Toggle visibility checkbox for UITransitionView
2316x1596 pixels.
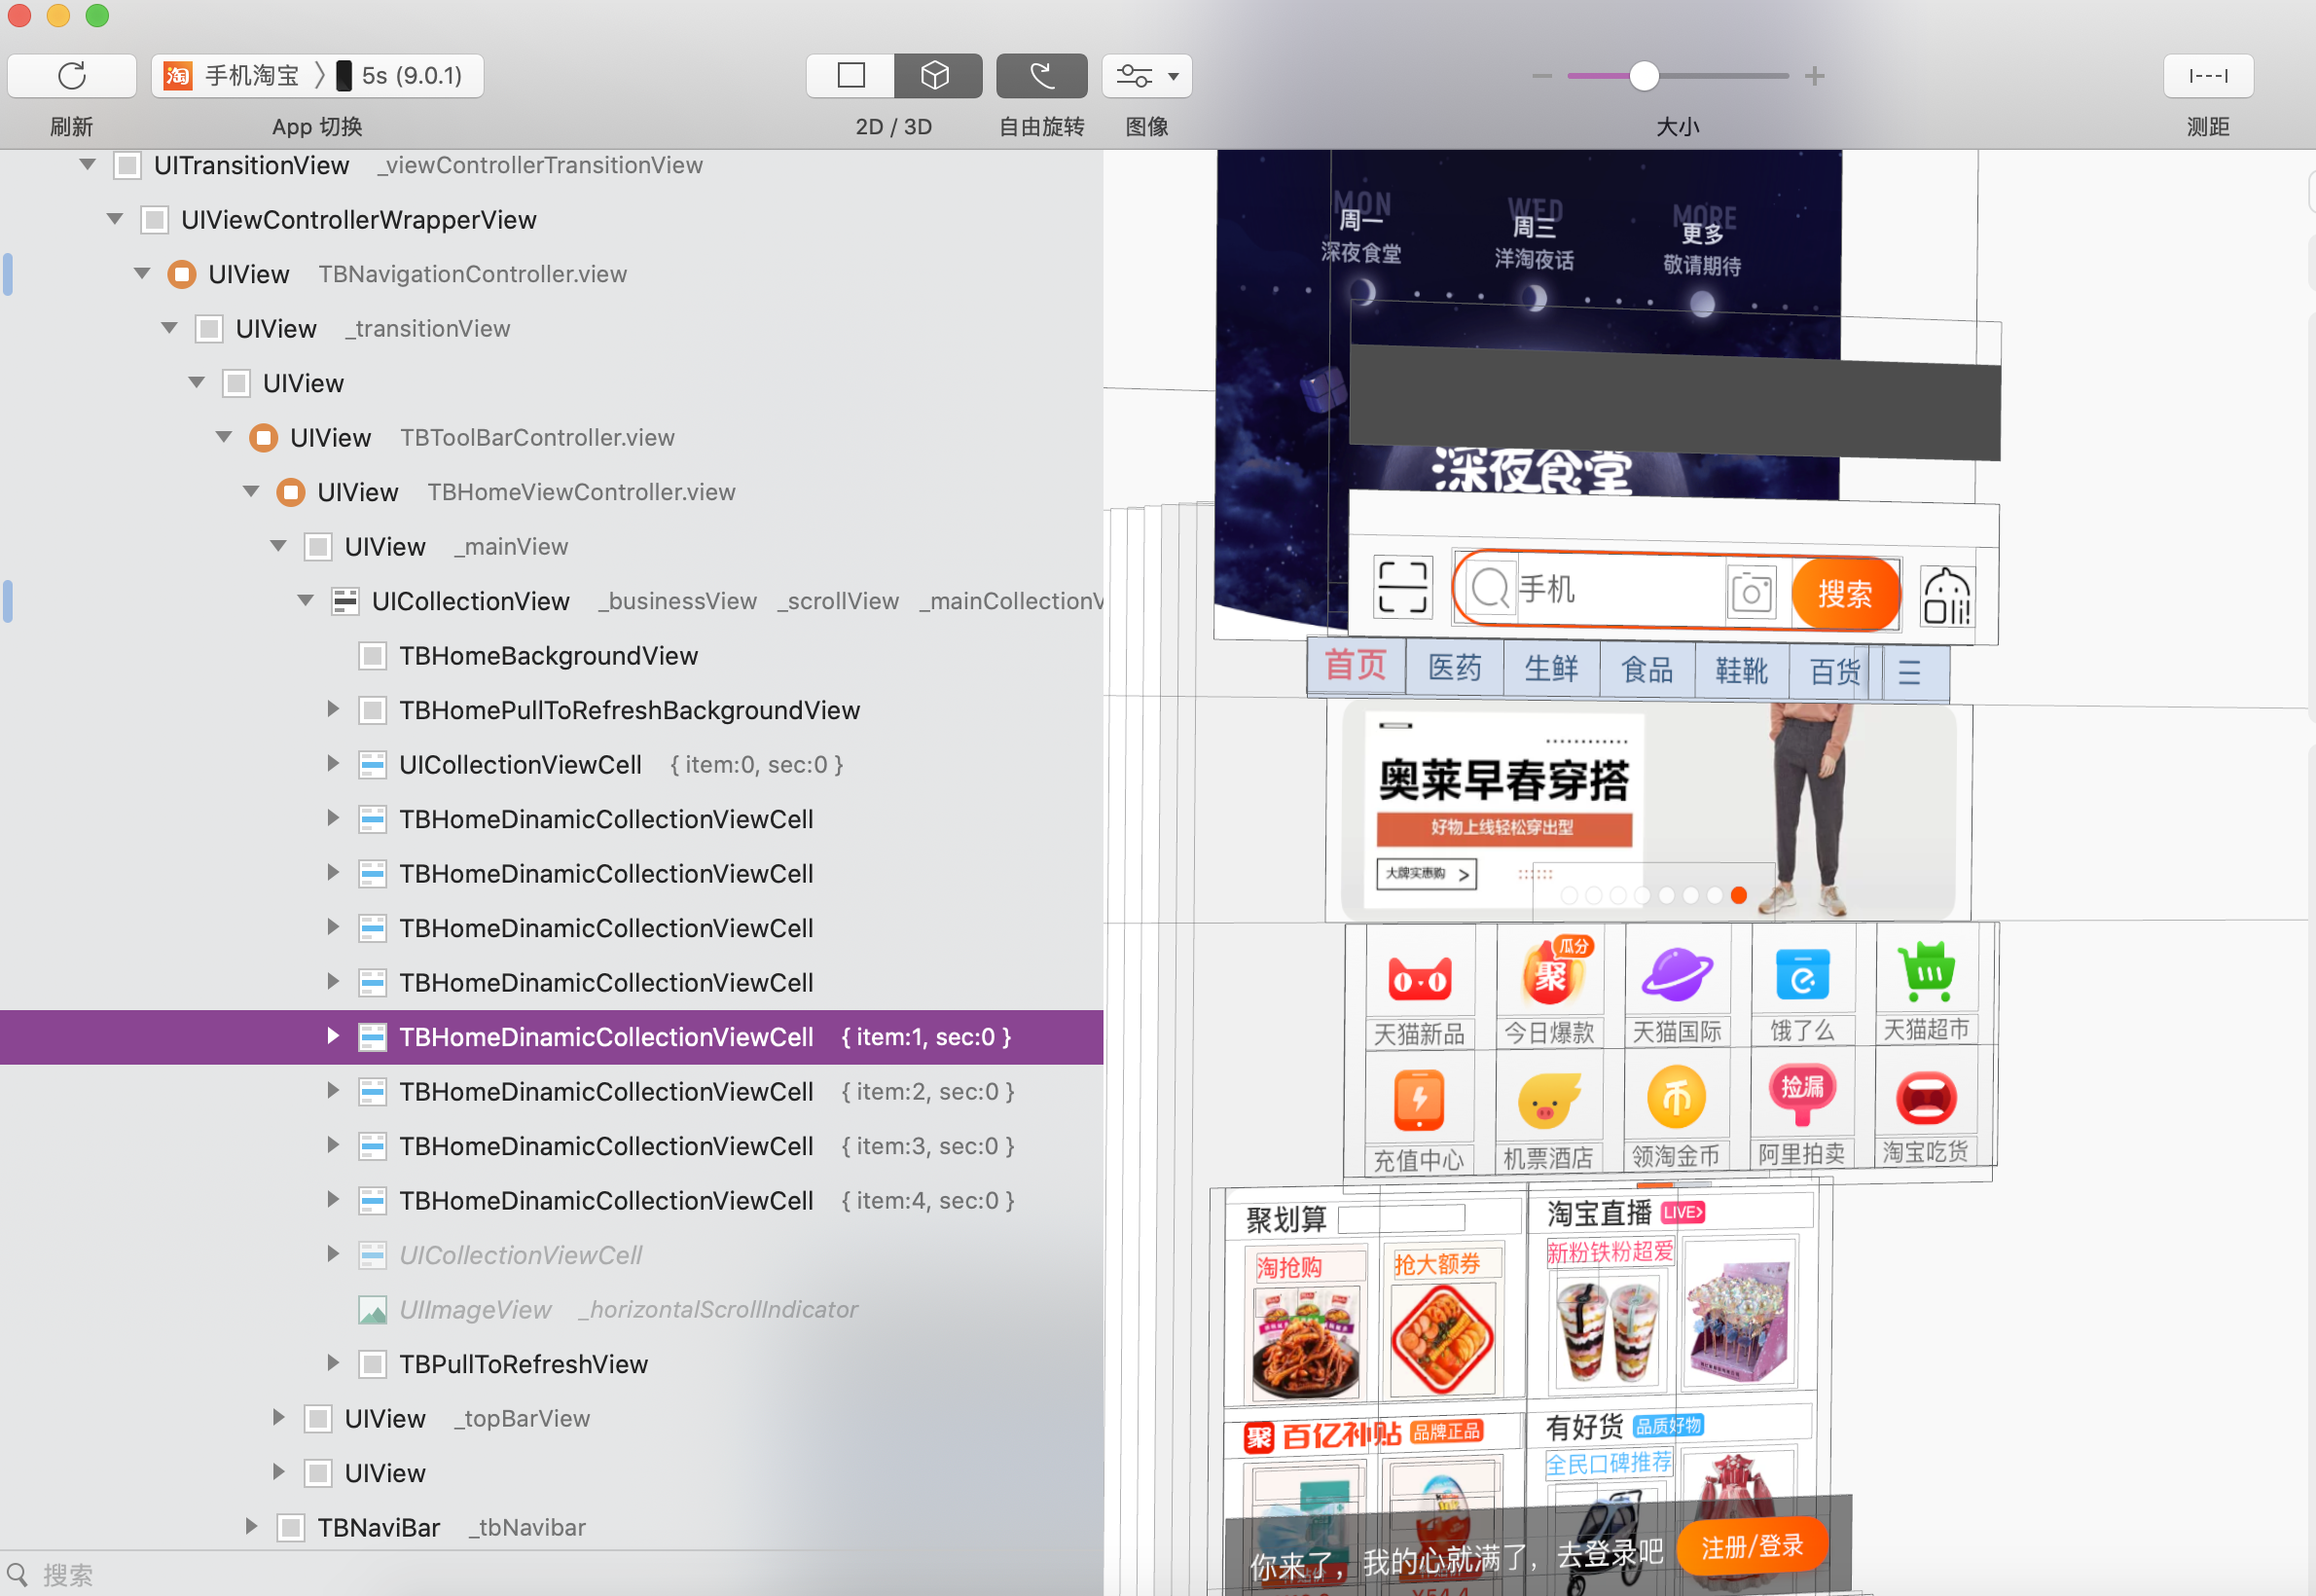(x=127, y=165)
